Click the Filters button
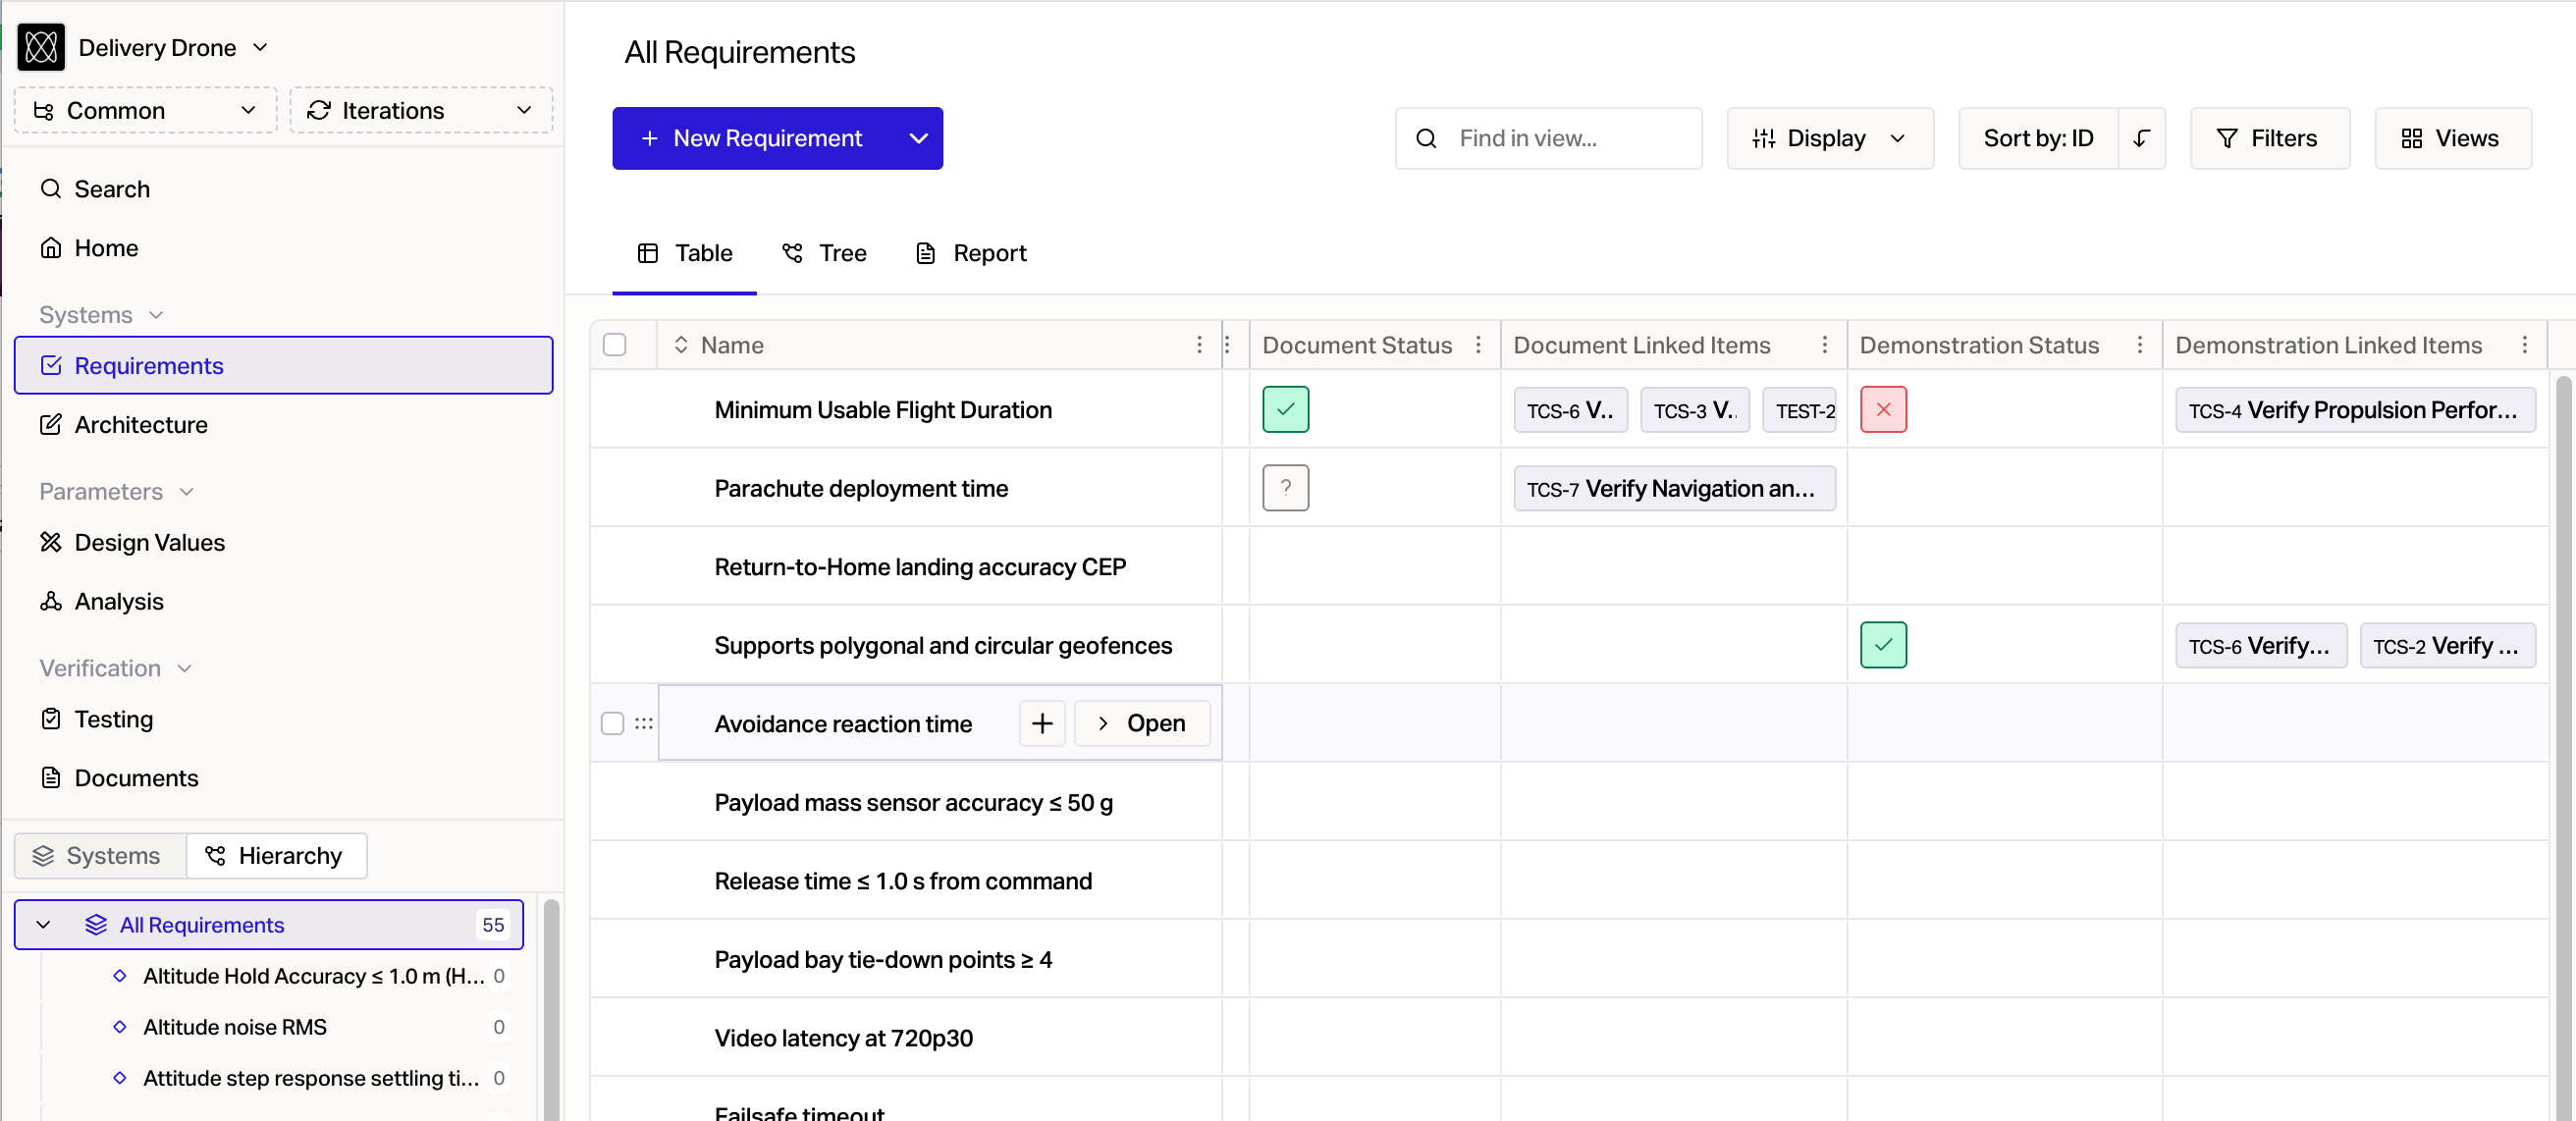The width and height of the screenshot is (2576, 1121). point(2268,138)
